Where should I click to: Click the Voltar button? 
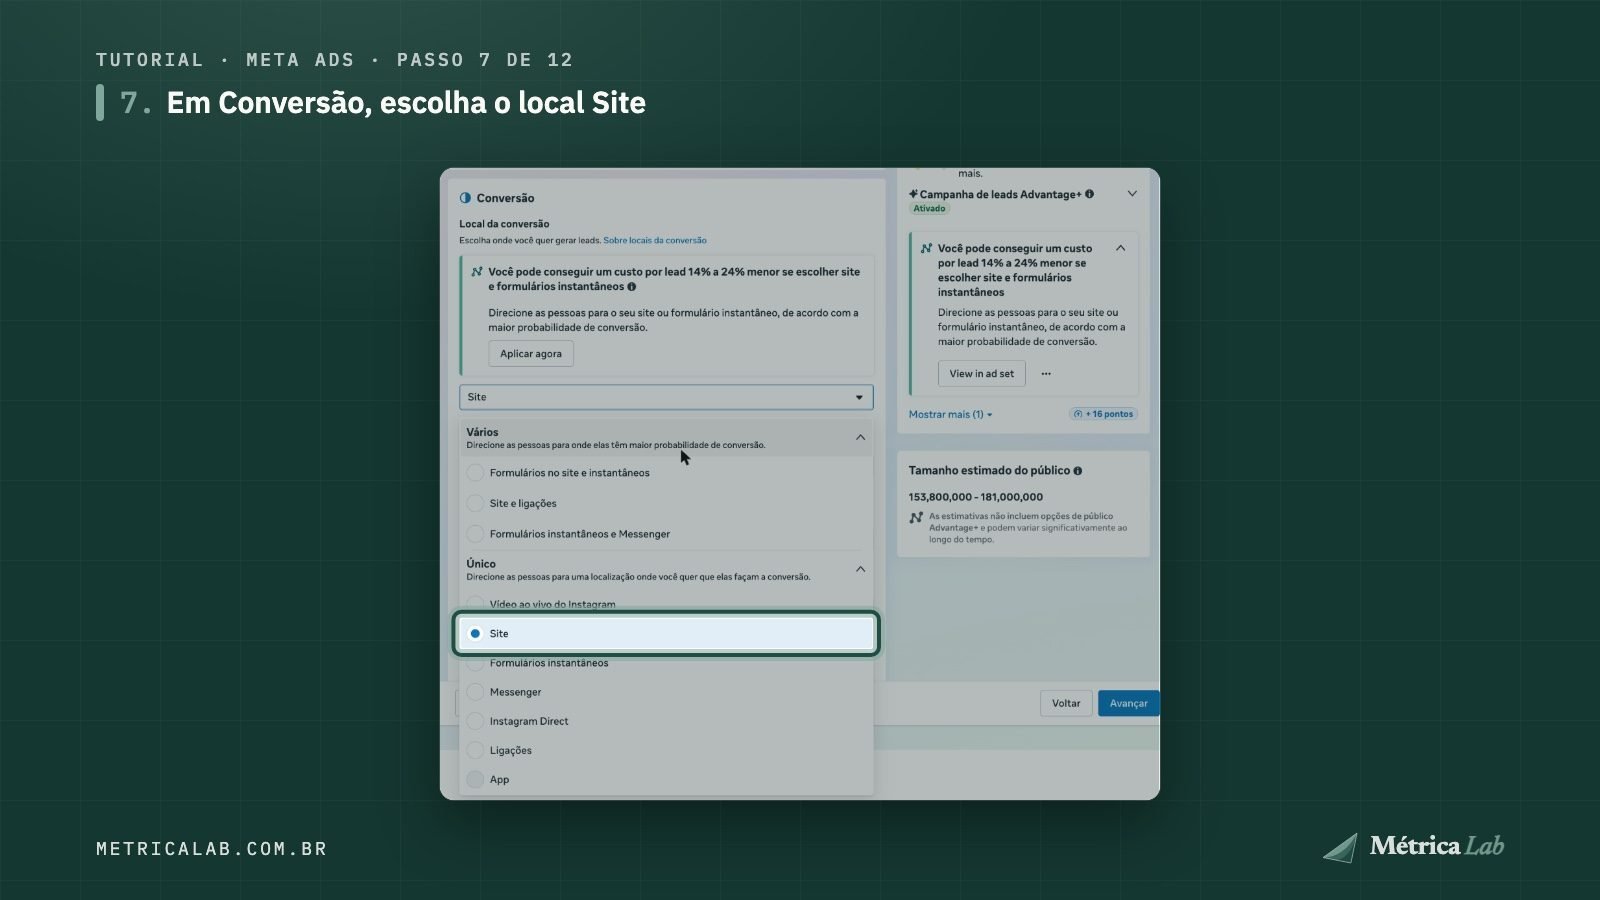pyautogui.click(x=1066, y=703)
